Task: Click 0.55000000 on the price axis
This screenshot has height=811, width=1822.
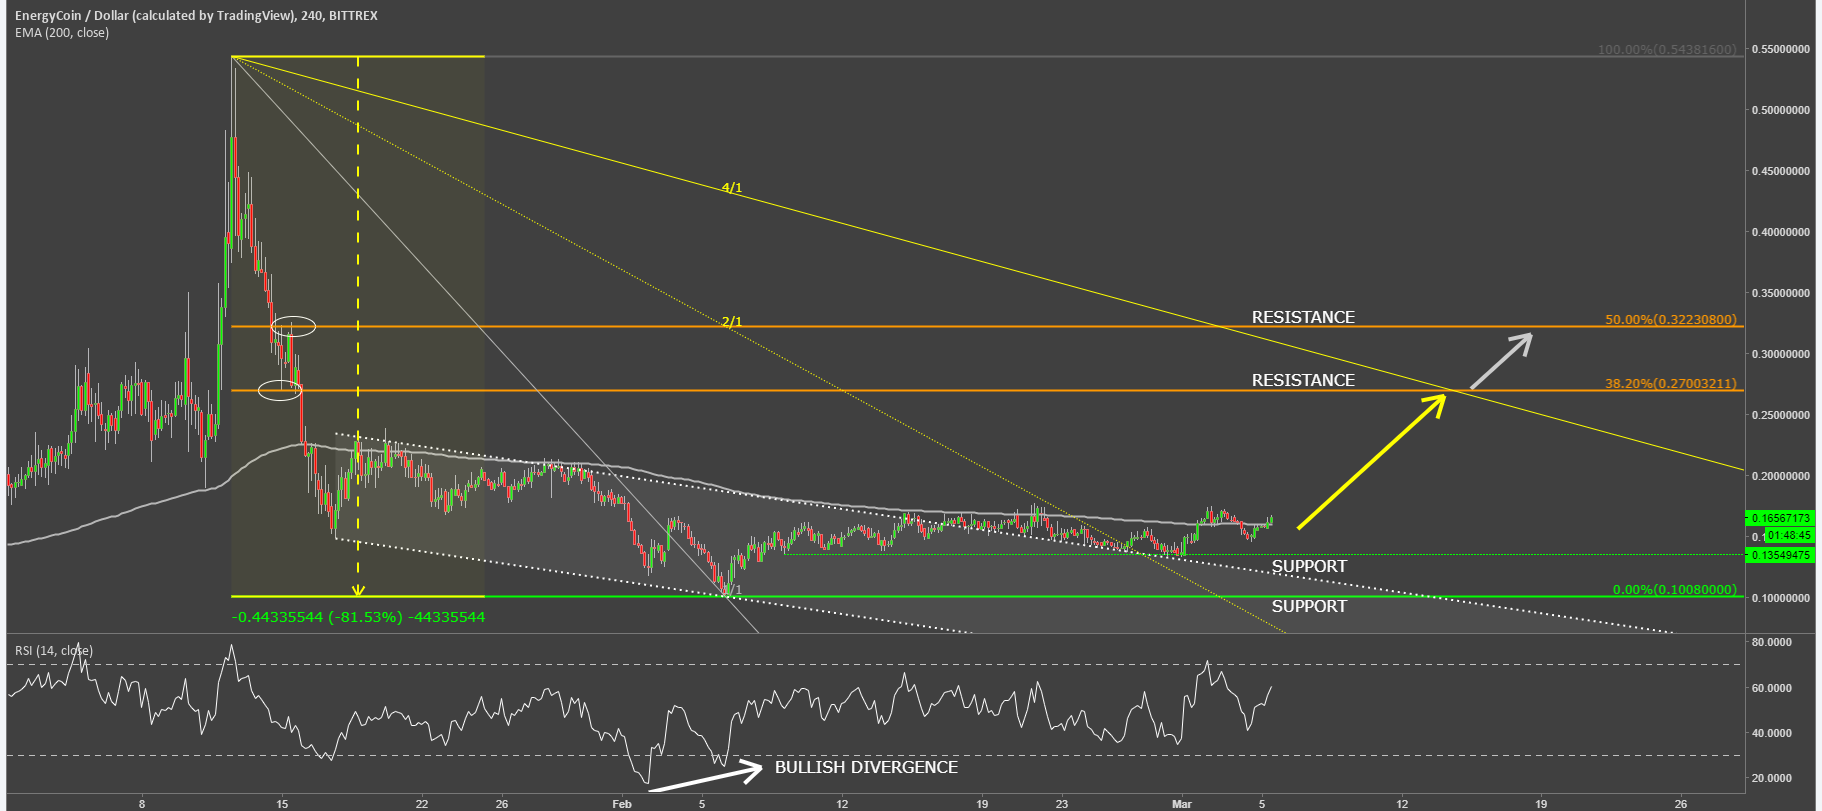Action: (1780, 49)
